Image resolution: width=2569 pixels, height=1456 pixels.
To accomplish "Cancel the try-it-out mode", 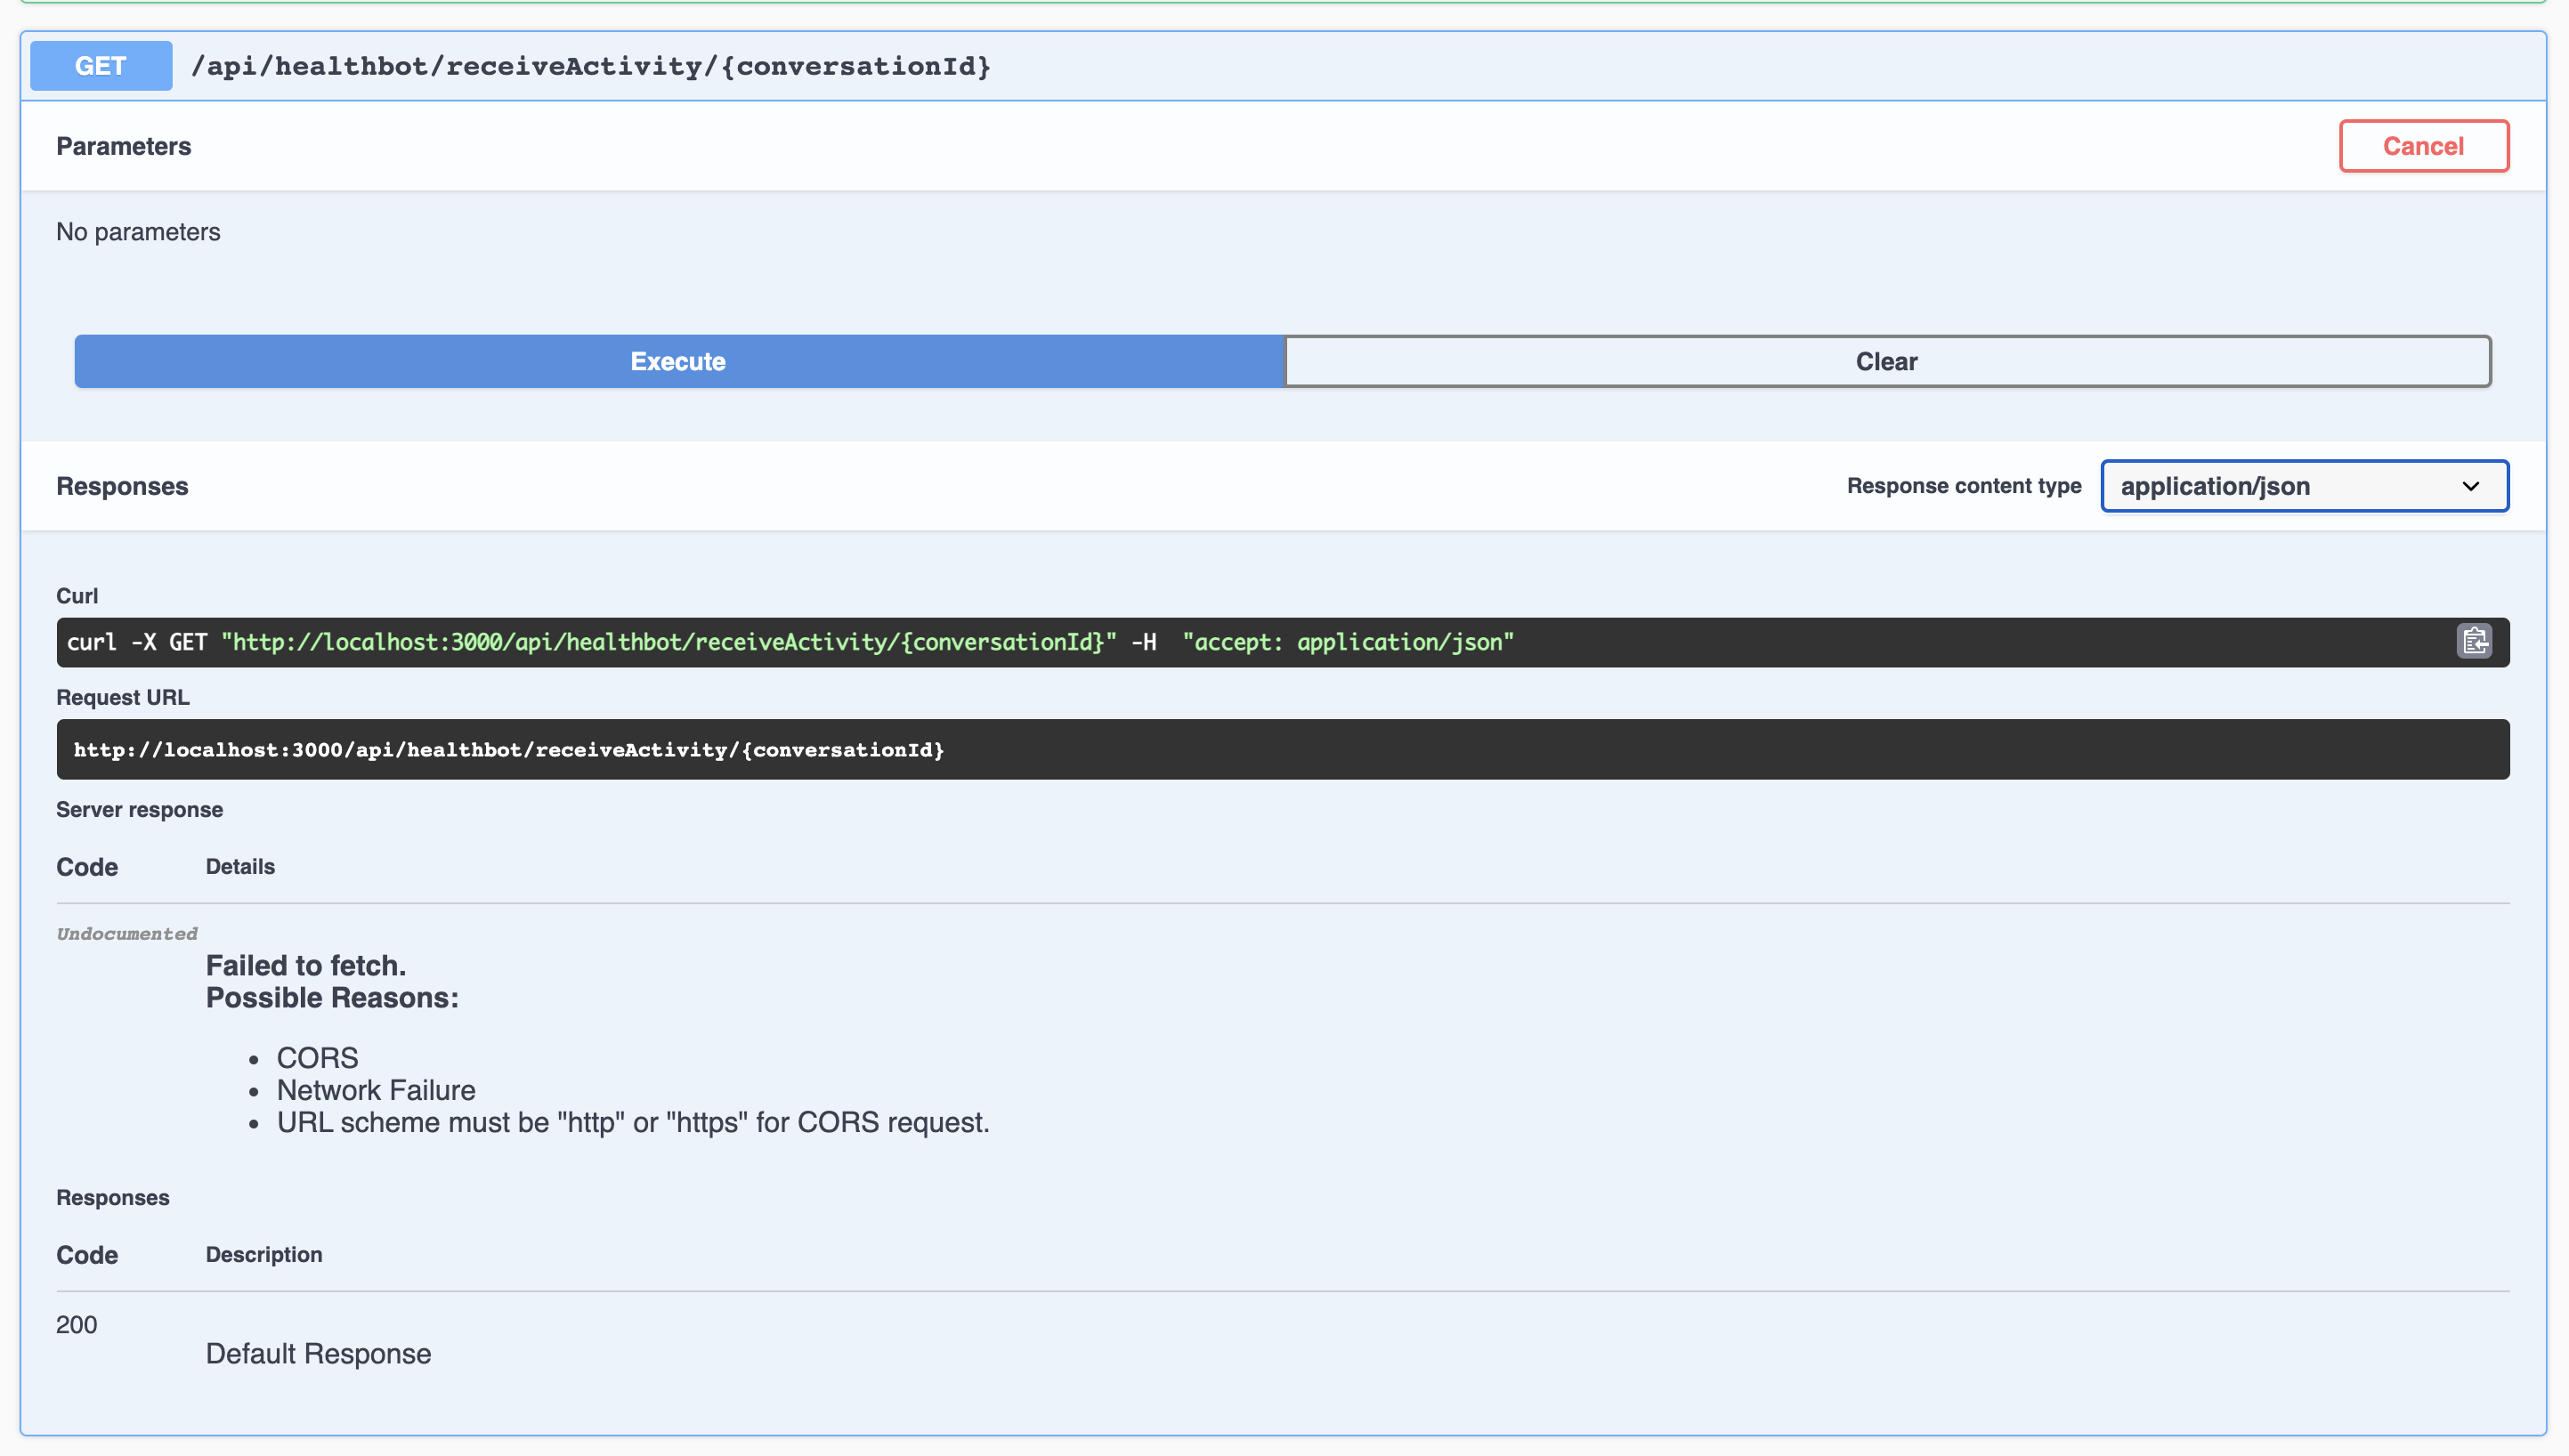I will coord(2422,146).
